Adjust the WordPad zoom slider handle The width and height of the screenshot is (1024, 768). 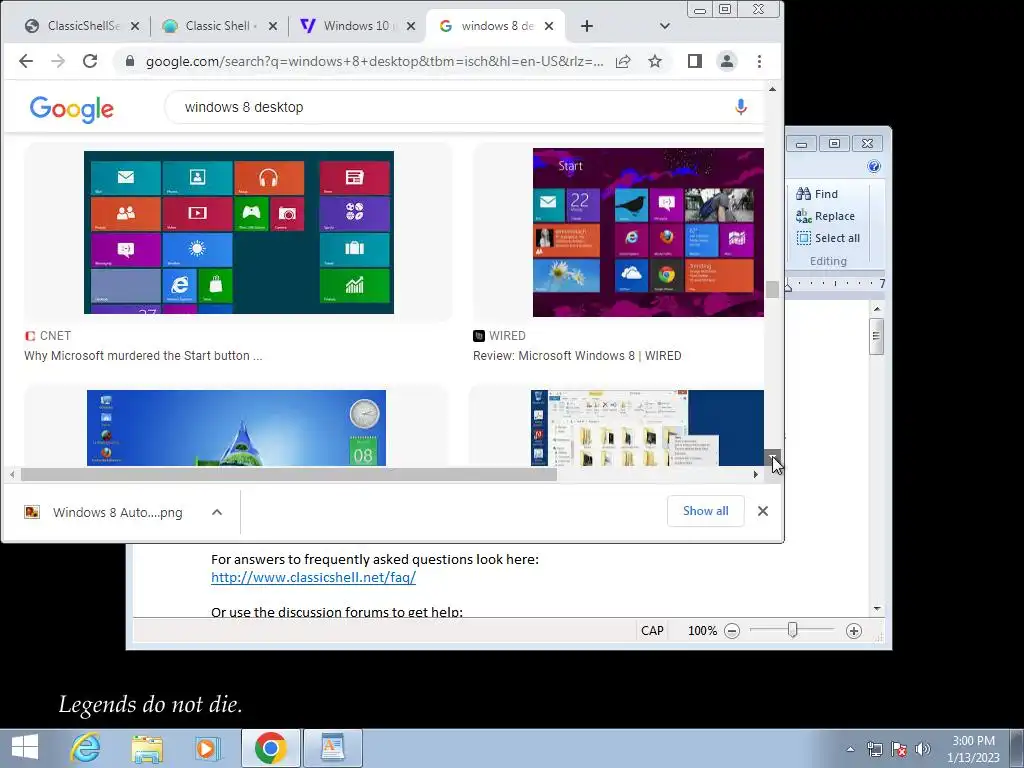(x=792, y=630)
